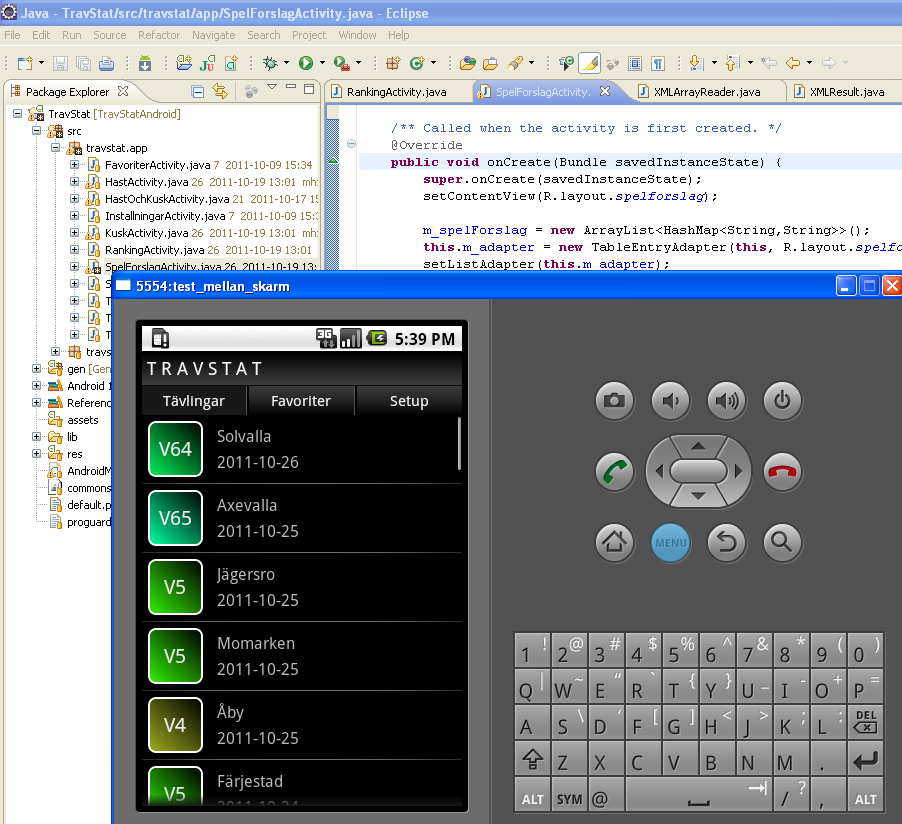
Task: Open Run button dropdown arrow
Action: (322, 63)
